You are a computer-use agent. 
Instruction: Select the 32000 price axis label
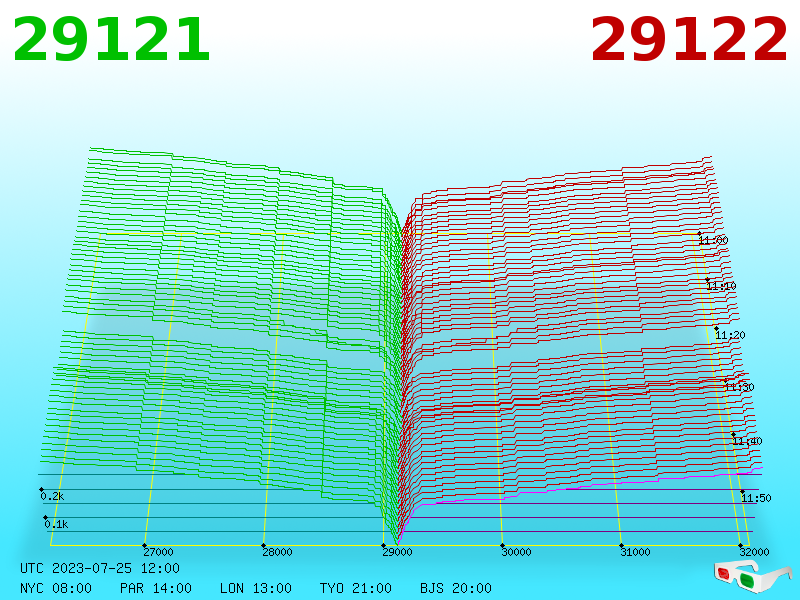tap(754, 552)
